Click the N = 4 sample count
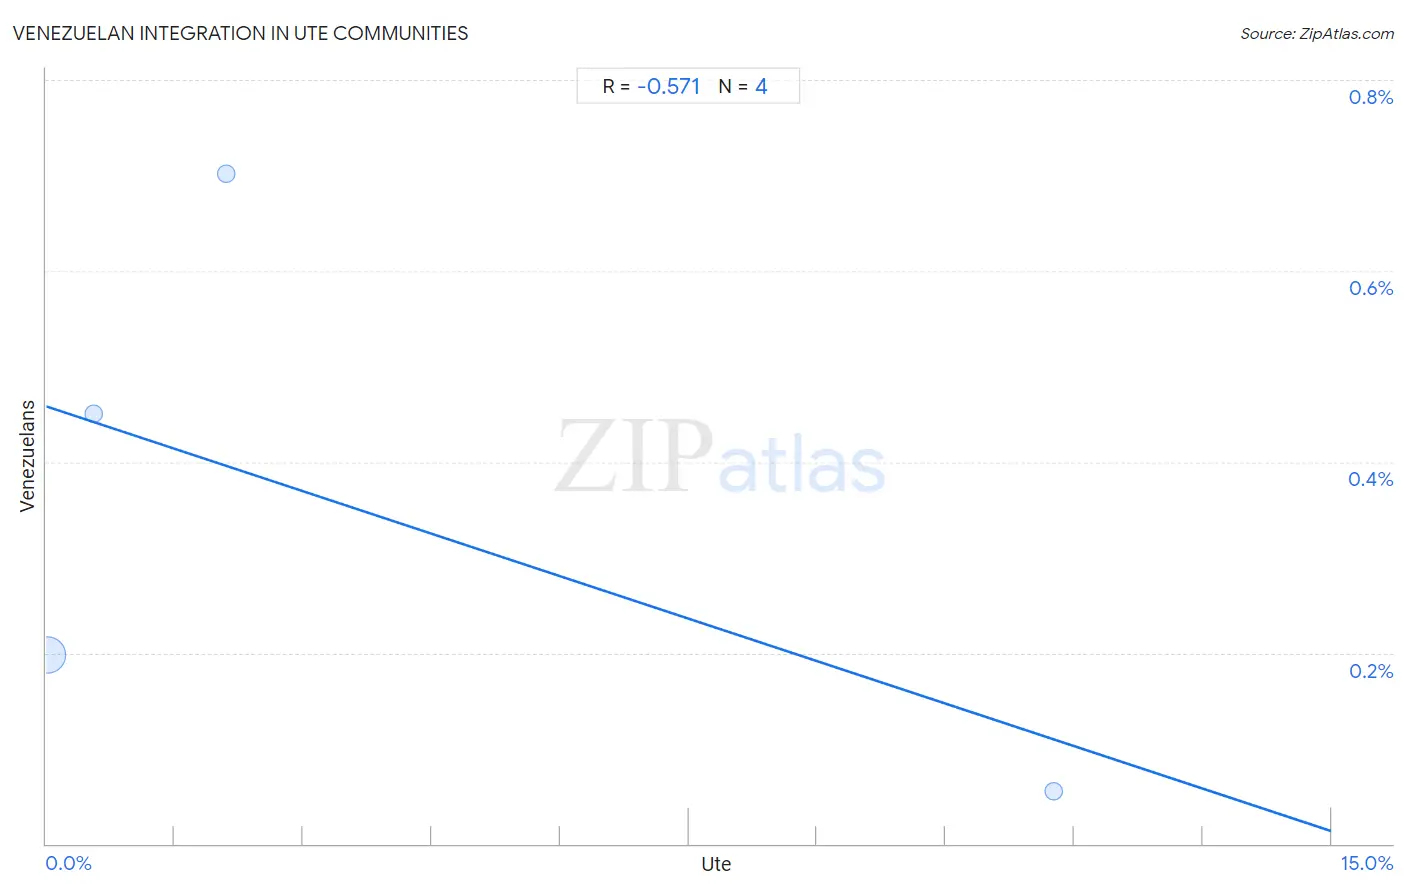Image resolution: width=1406 pixels, height=892 pixels. [743, 86]
